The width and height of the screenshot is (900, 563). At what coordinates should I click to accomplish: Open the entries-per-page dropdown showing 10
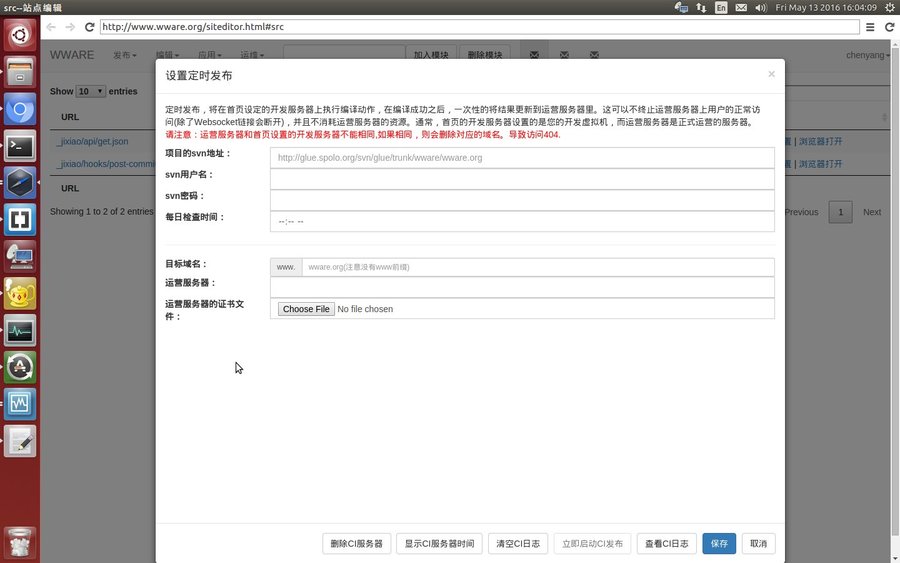91,91
